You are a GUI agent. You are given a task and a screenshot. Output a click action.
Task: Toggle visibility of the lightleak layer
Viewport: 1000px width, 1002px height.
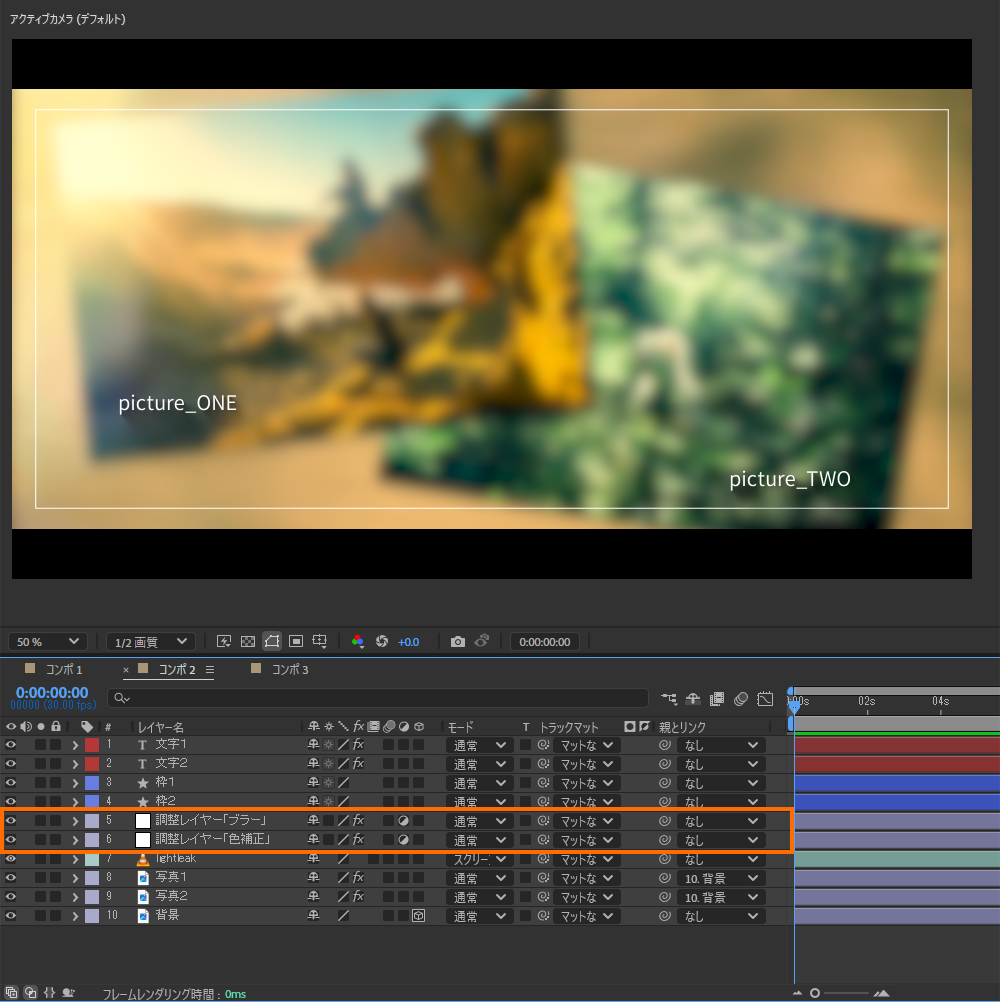click(11, 859)
